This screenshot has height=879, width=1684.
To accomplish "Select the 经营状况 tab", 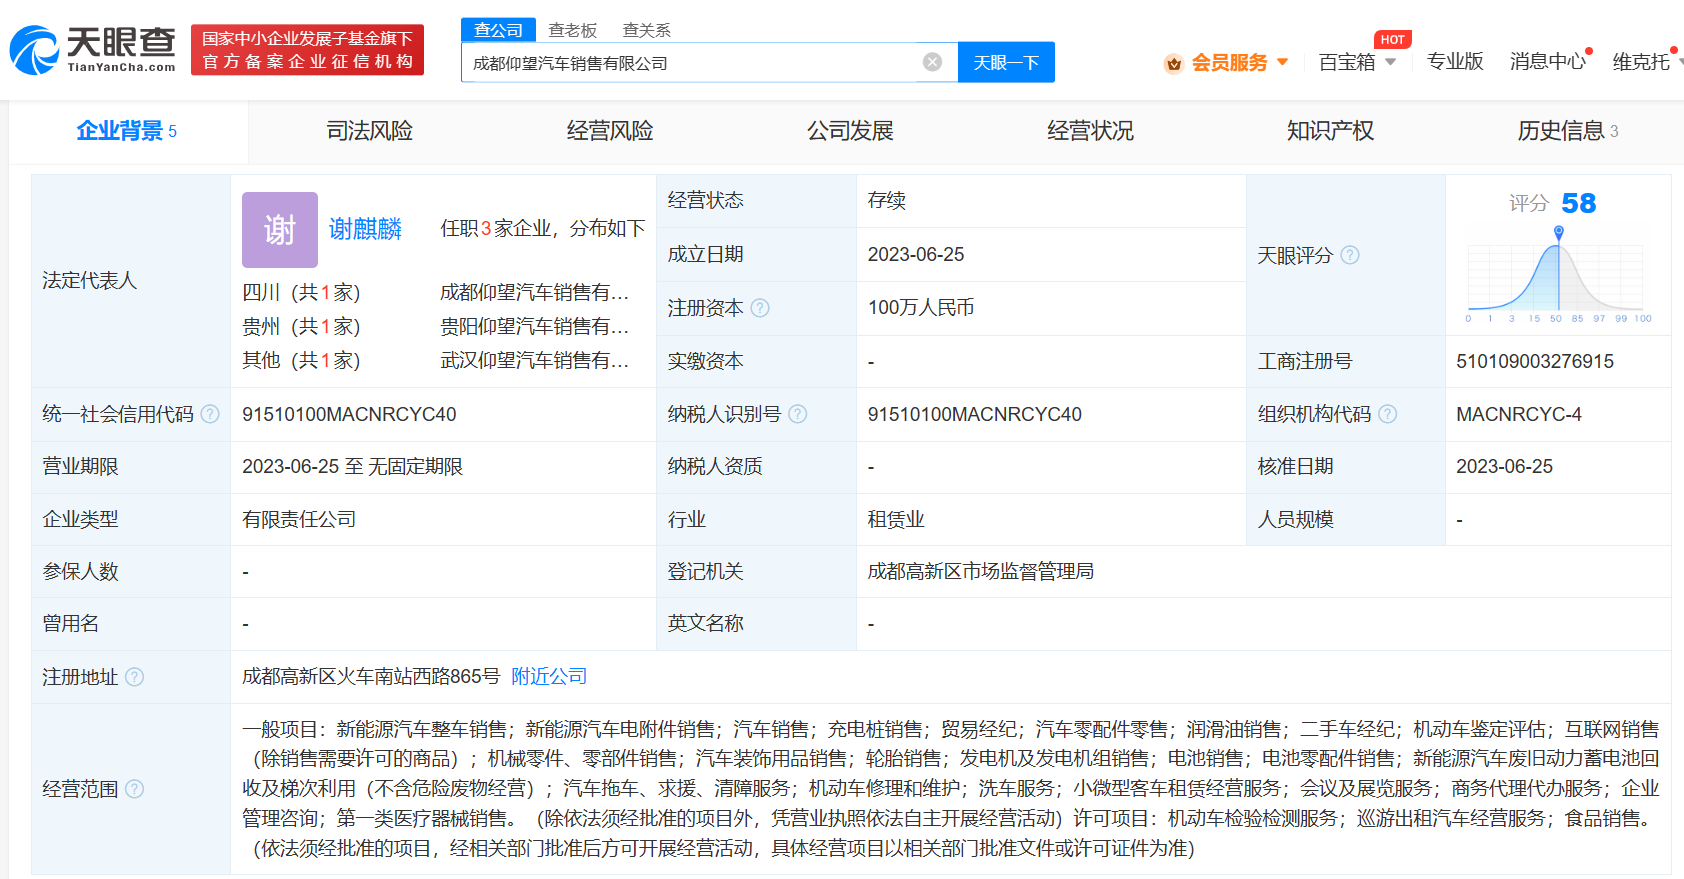I will pos(1090,131).
